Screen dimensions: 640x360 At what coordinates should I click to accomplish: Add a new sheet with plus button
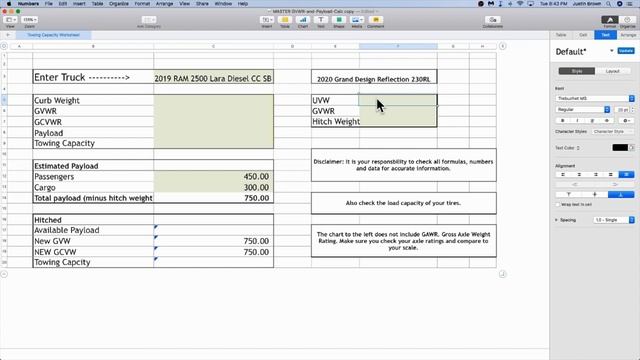coord(8,35)
